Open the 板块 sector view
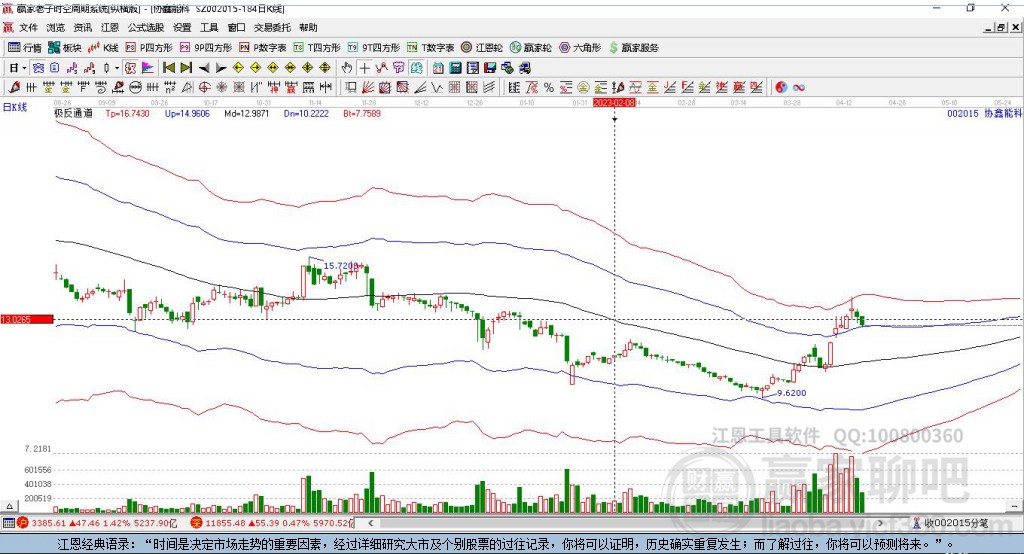The height and width of the screenshot is (554, 1024). [65, 48]
